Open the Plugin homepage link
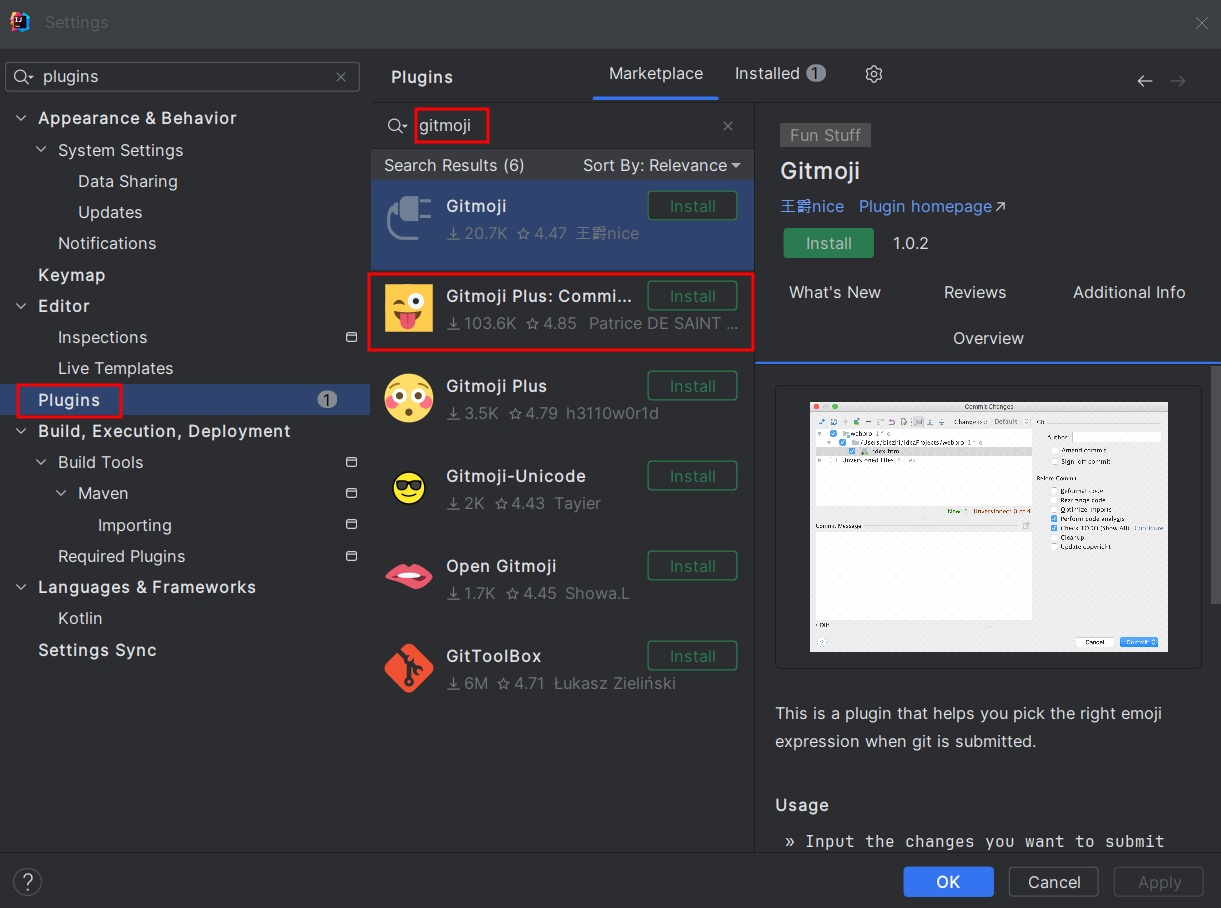The width and height of the screenshot is (1221, 908). coord(932,206)
